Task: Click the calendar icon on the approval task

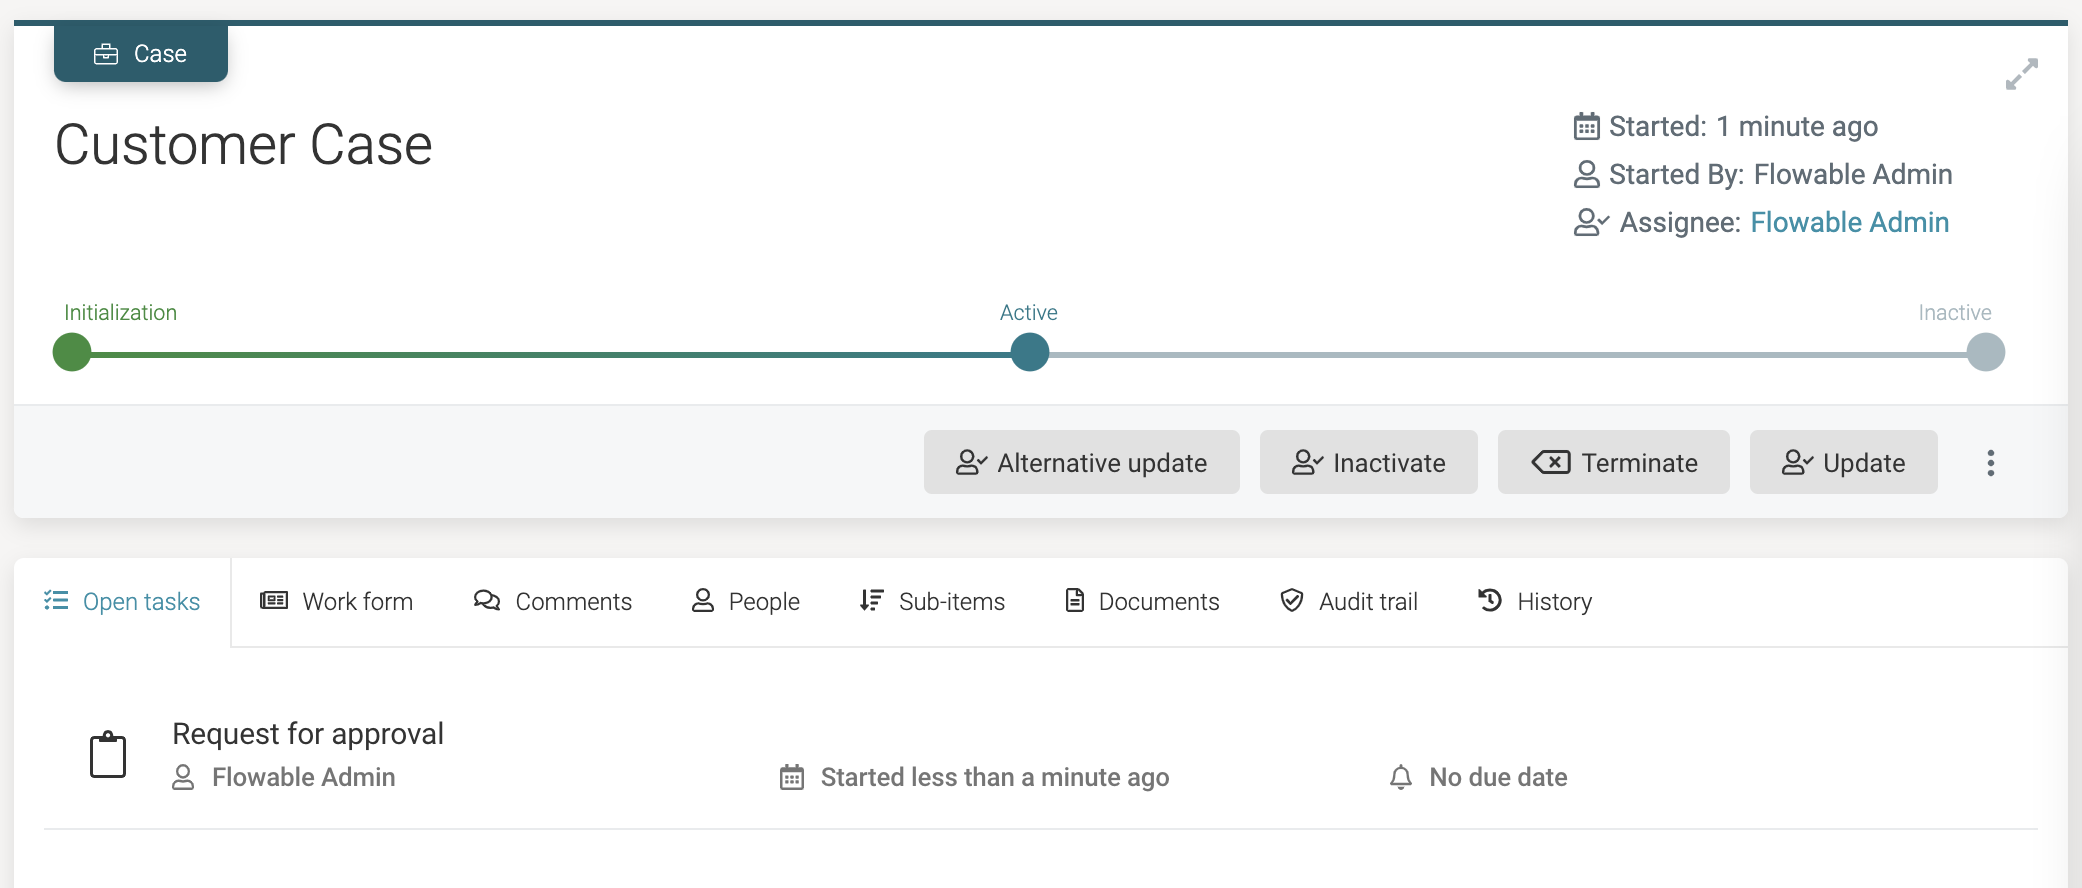Action: (791, 776)
